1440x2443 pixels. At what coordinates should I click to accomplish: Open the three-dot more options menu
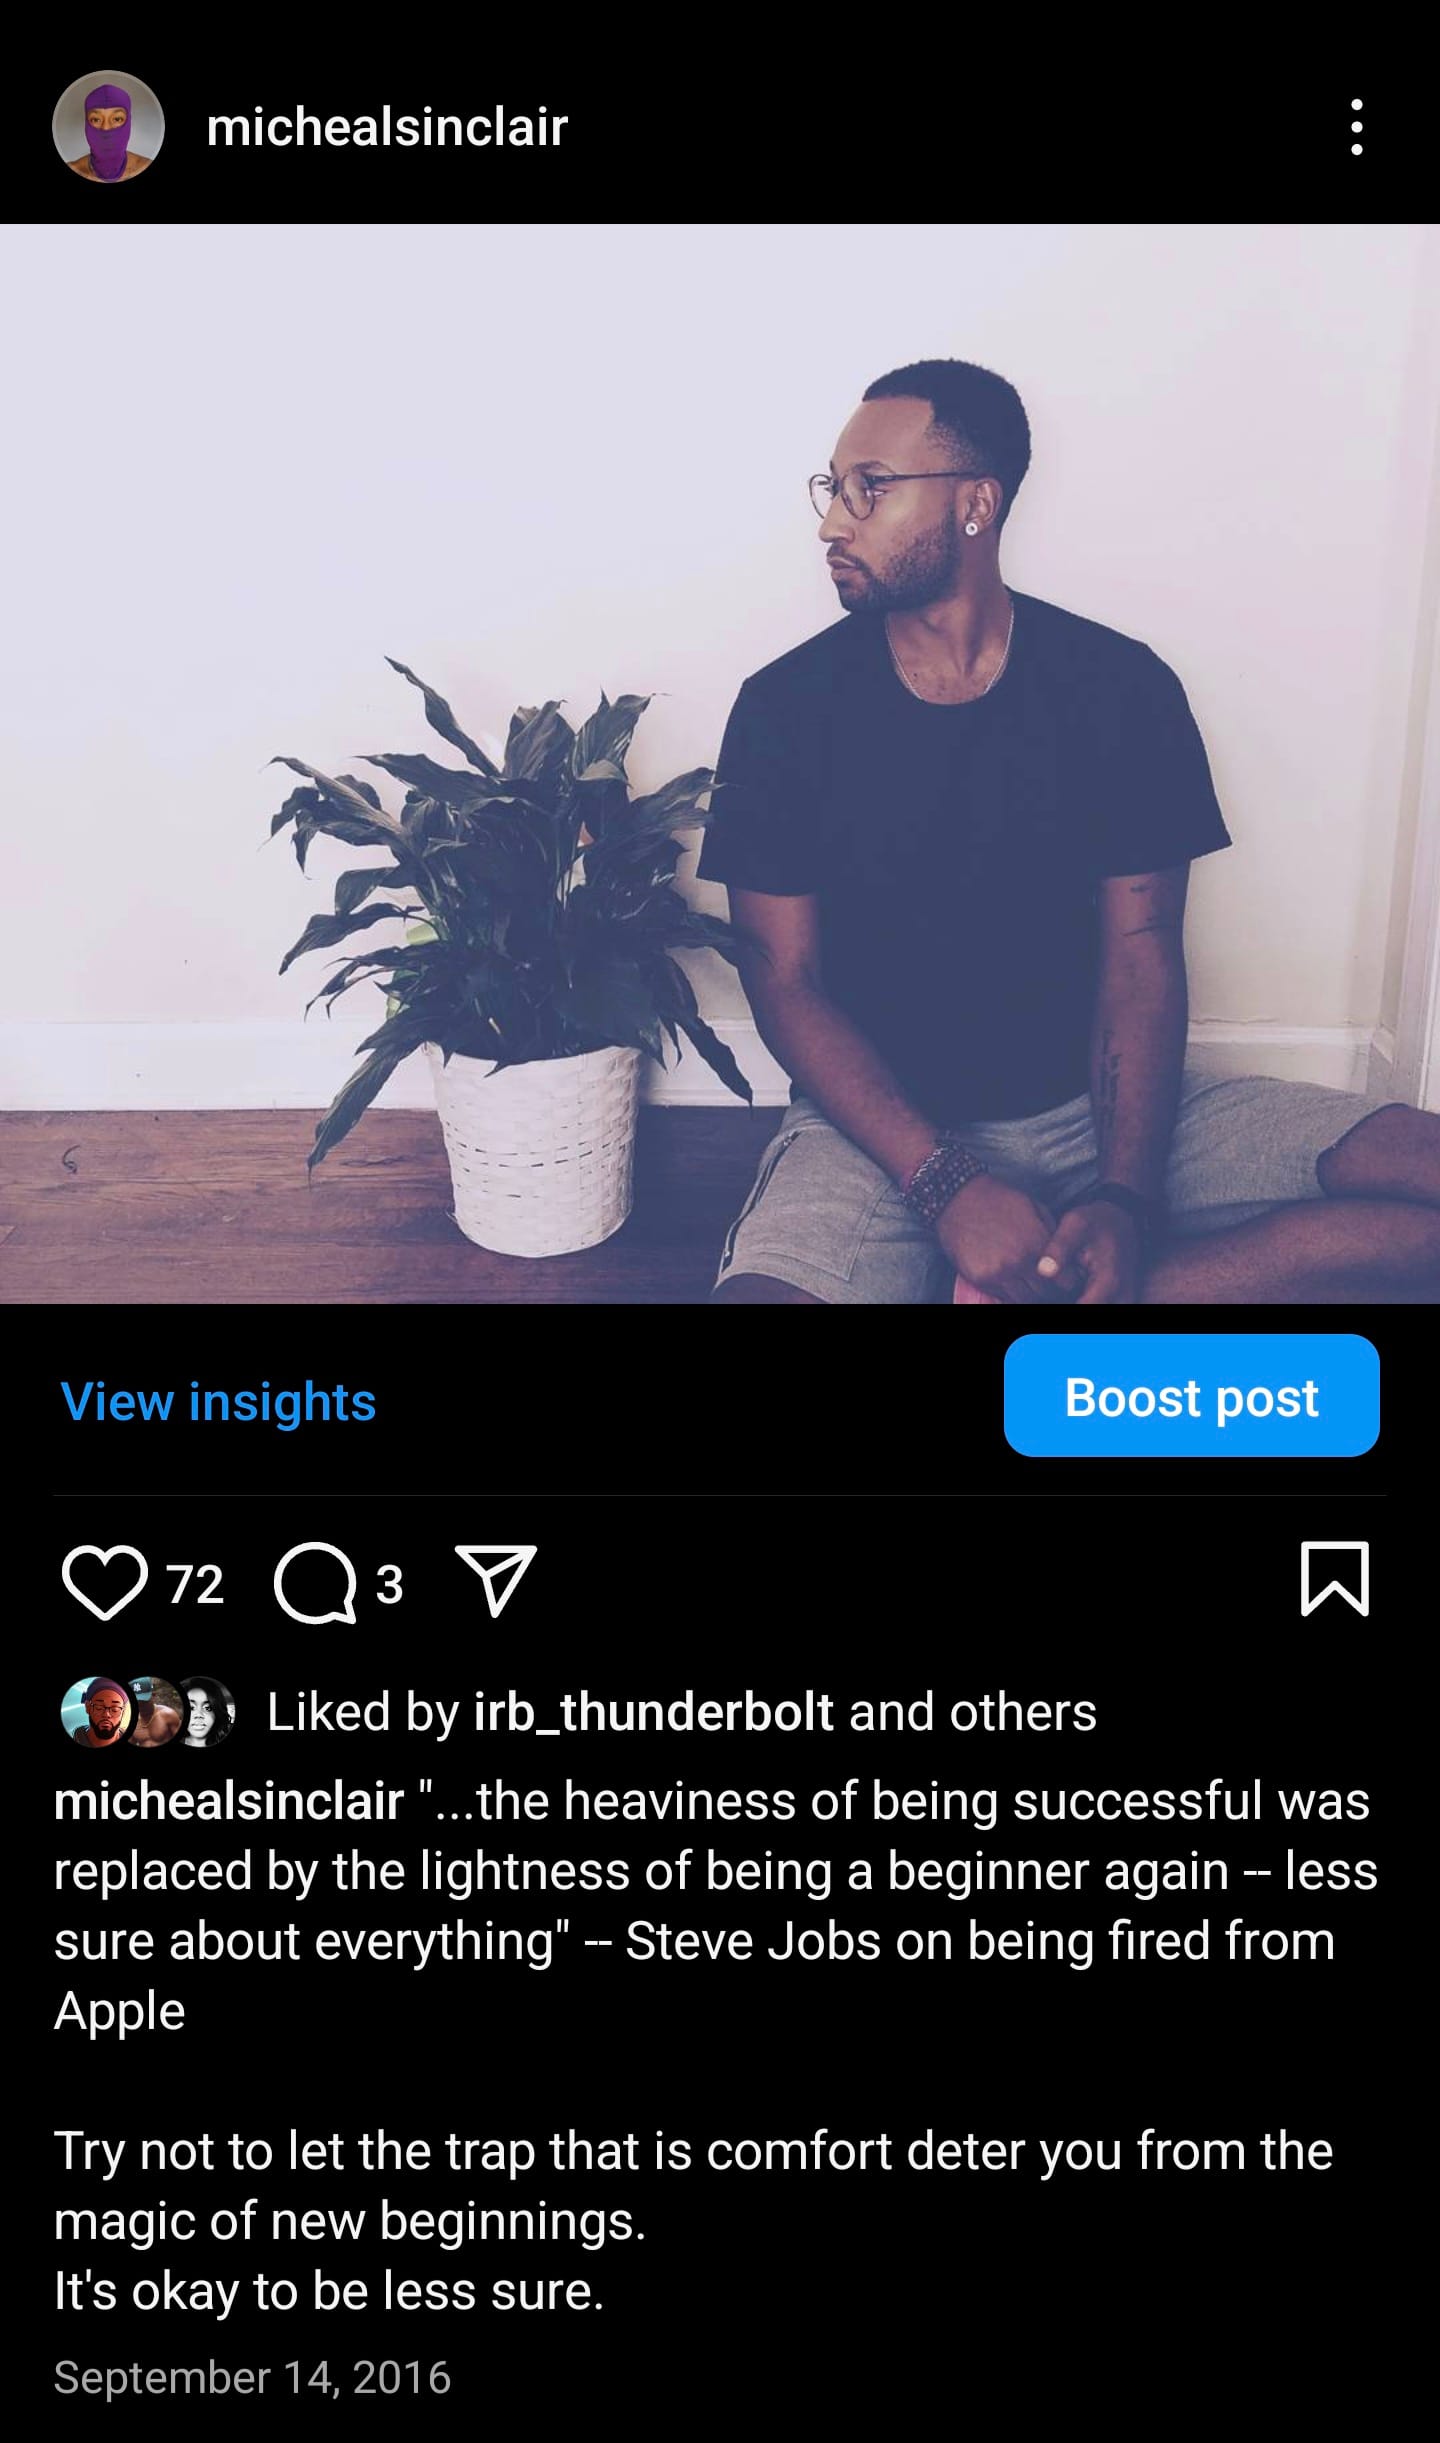[1356, 127]
